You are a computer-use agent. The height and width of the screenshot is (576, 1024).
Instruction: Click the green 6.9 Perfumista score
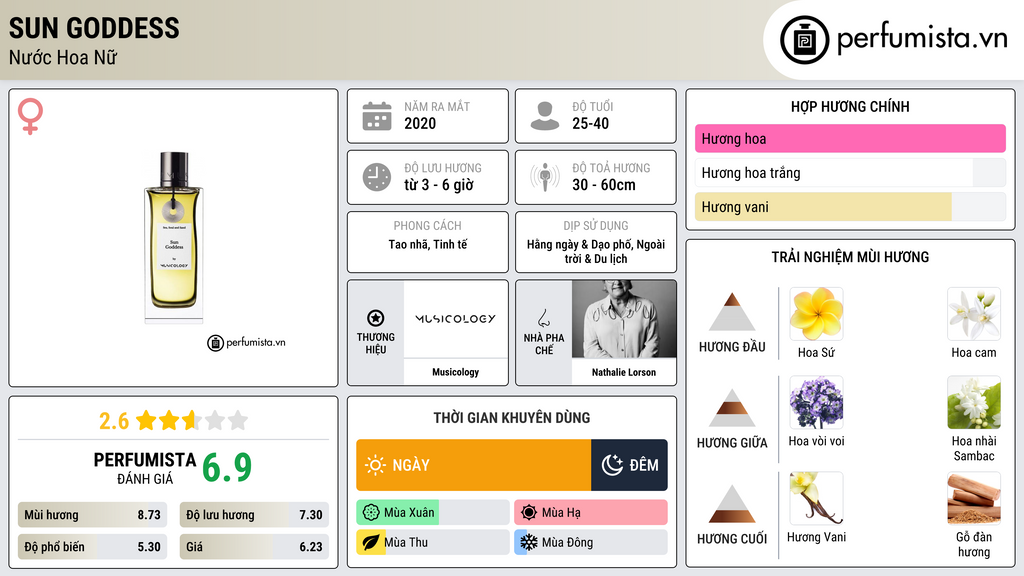[226, 467]
